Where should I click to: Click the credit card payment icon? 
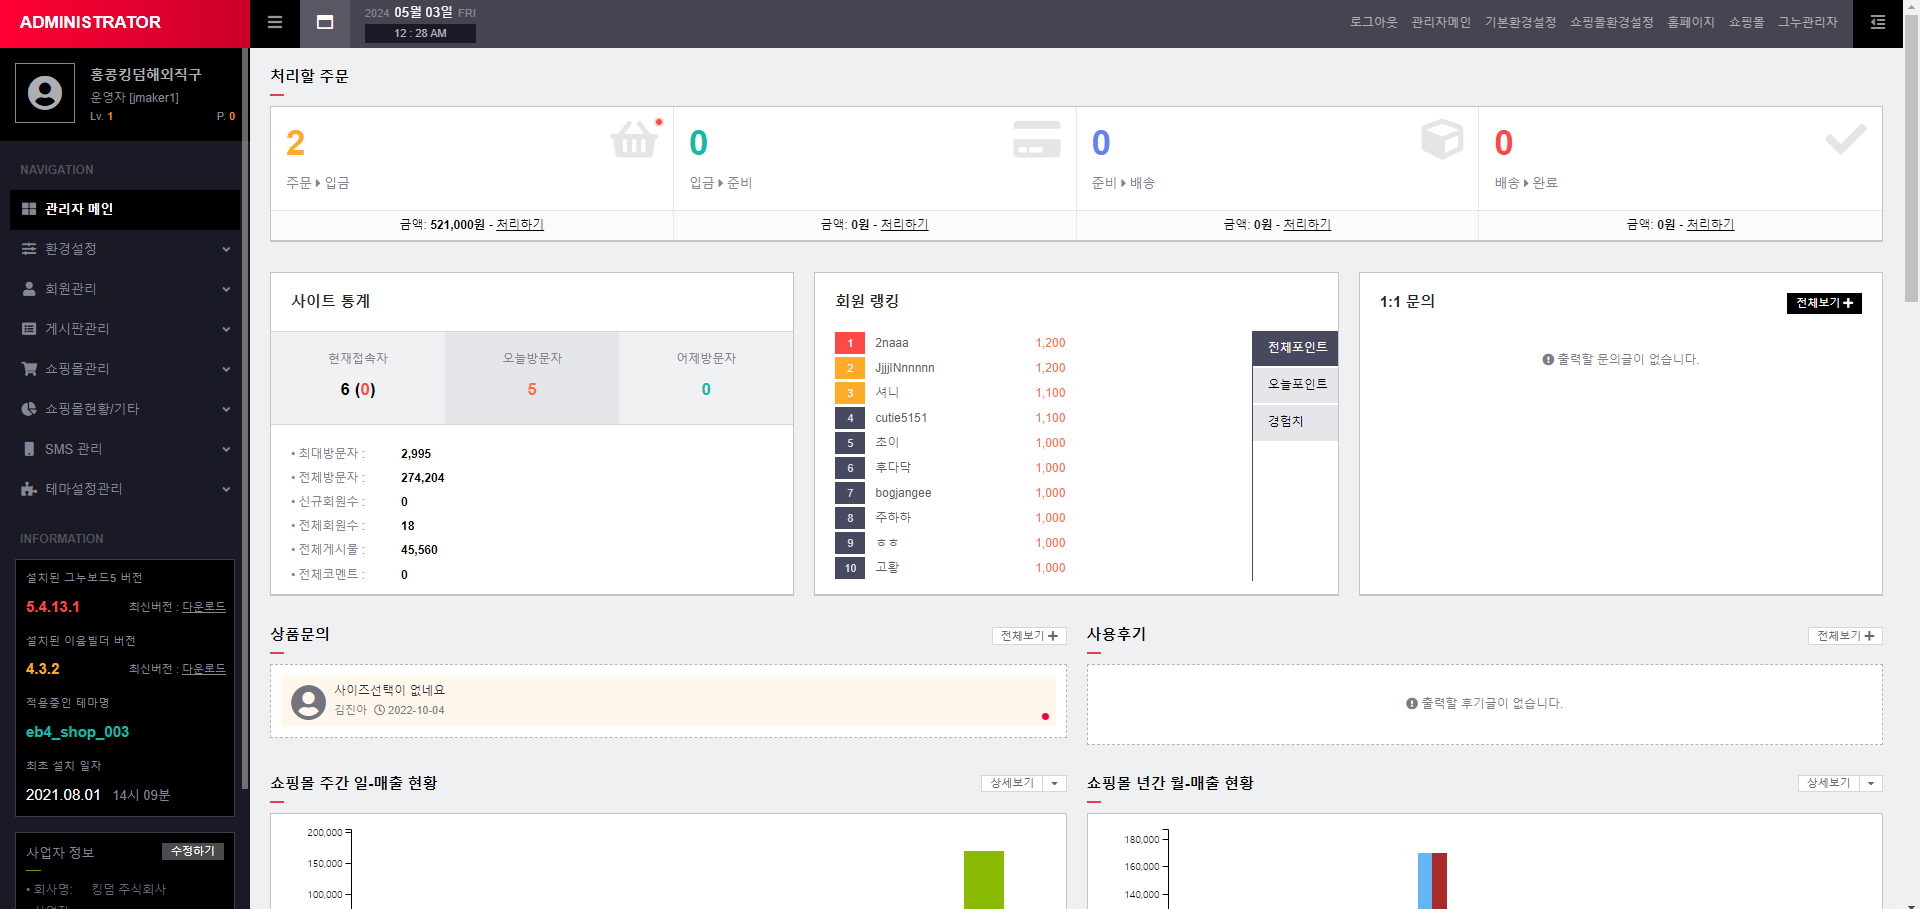point(1036,140)
